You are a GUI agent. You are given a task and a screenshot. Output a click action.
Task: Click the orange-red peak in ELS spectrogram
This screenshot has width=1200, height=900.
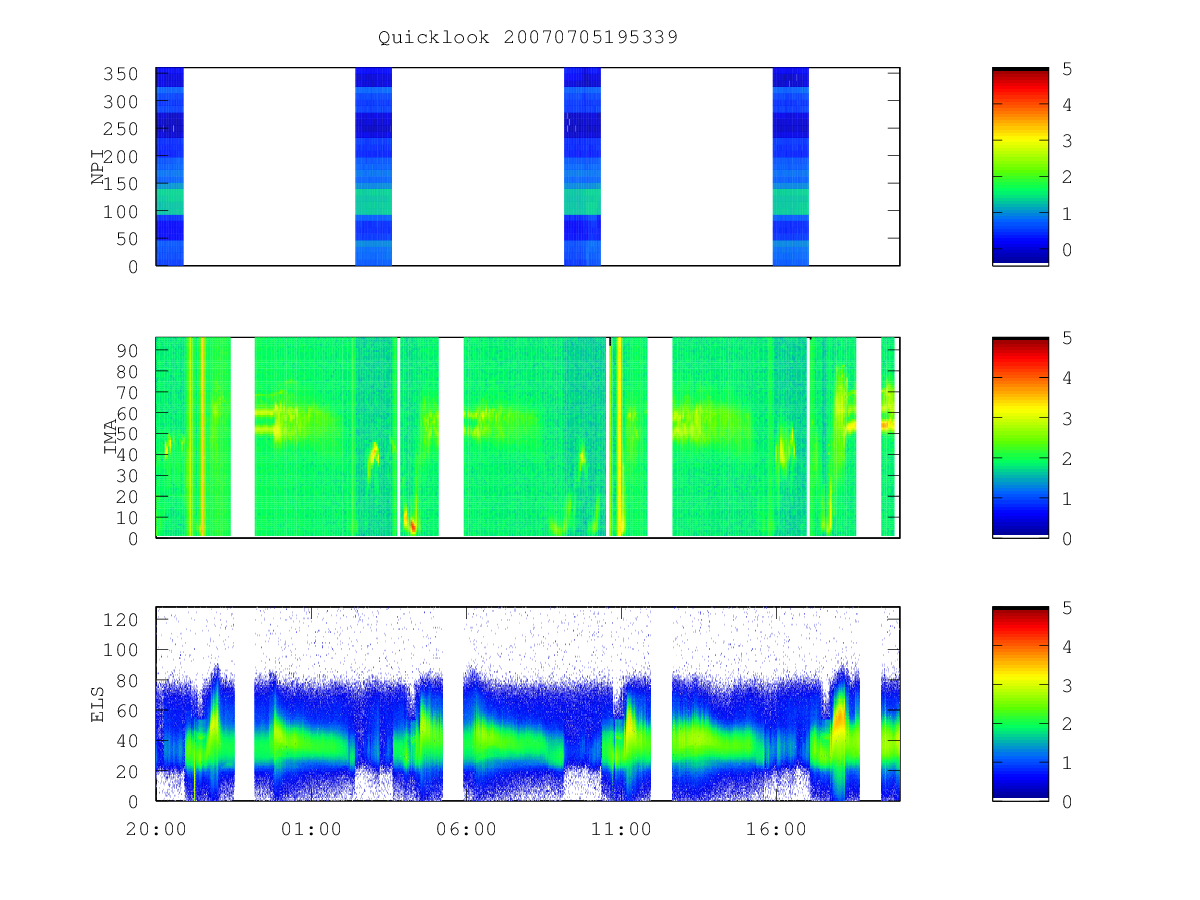(839, 716)
